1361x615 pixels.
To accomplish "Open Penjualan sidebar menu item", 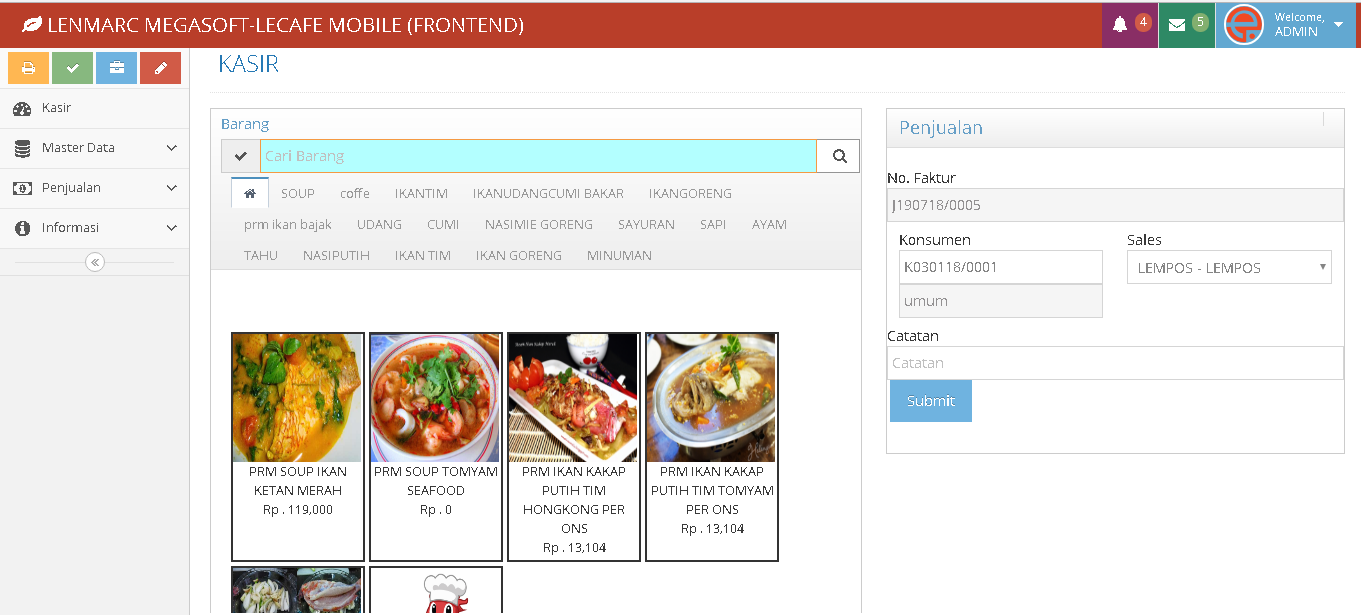I will (x=95, y=188).
